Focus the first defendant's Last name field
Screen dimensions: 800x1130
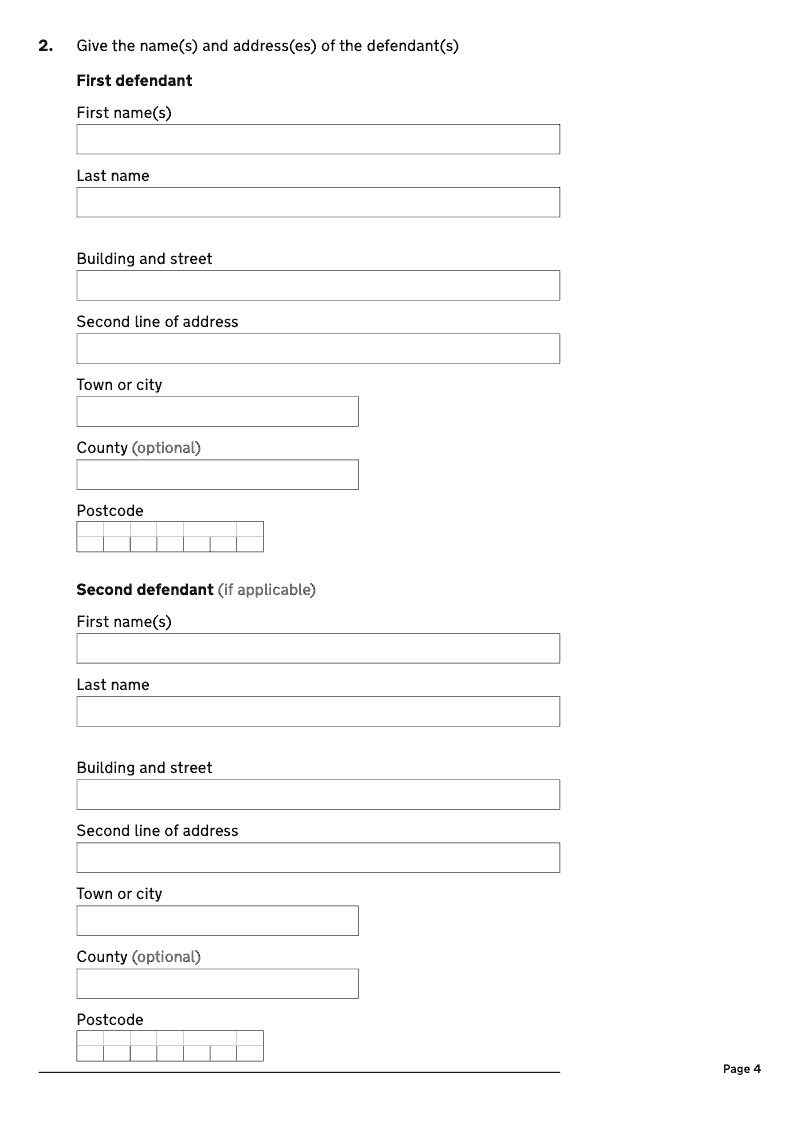point(318,202)
